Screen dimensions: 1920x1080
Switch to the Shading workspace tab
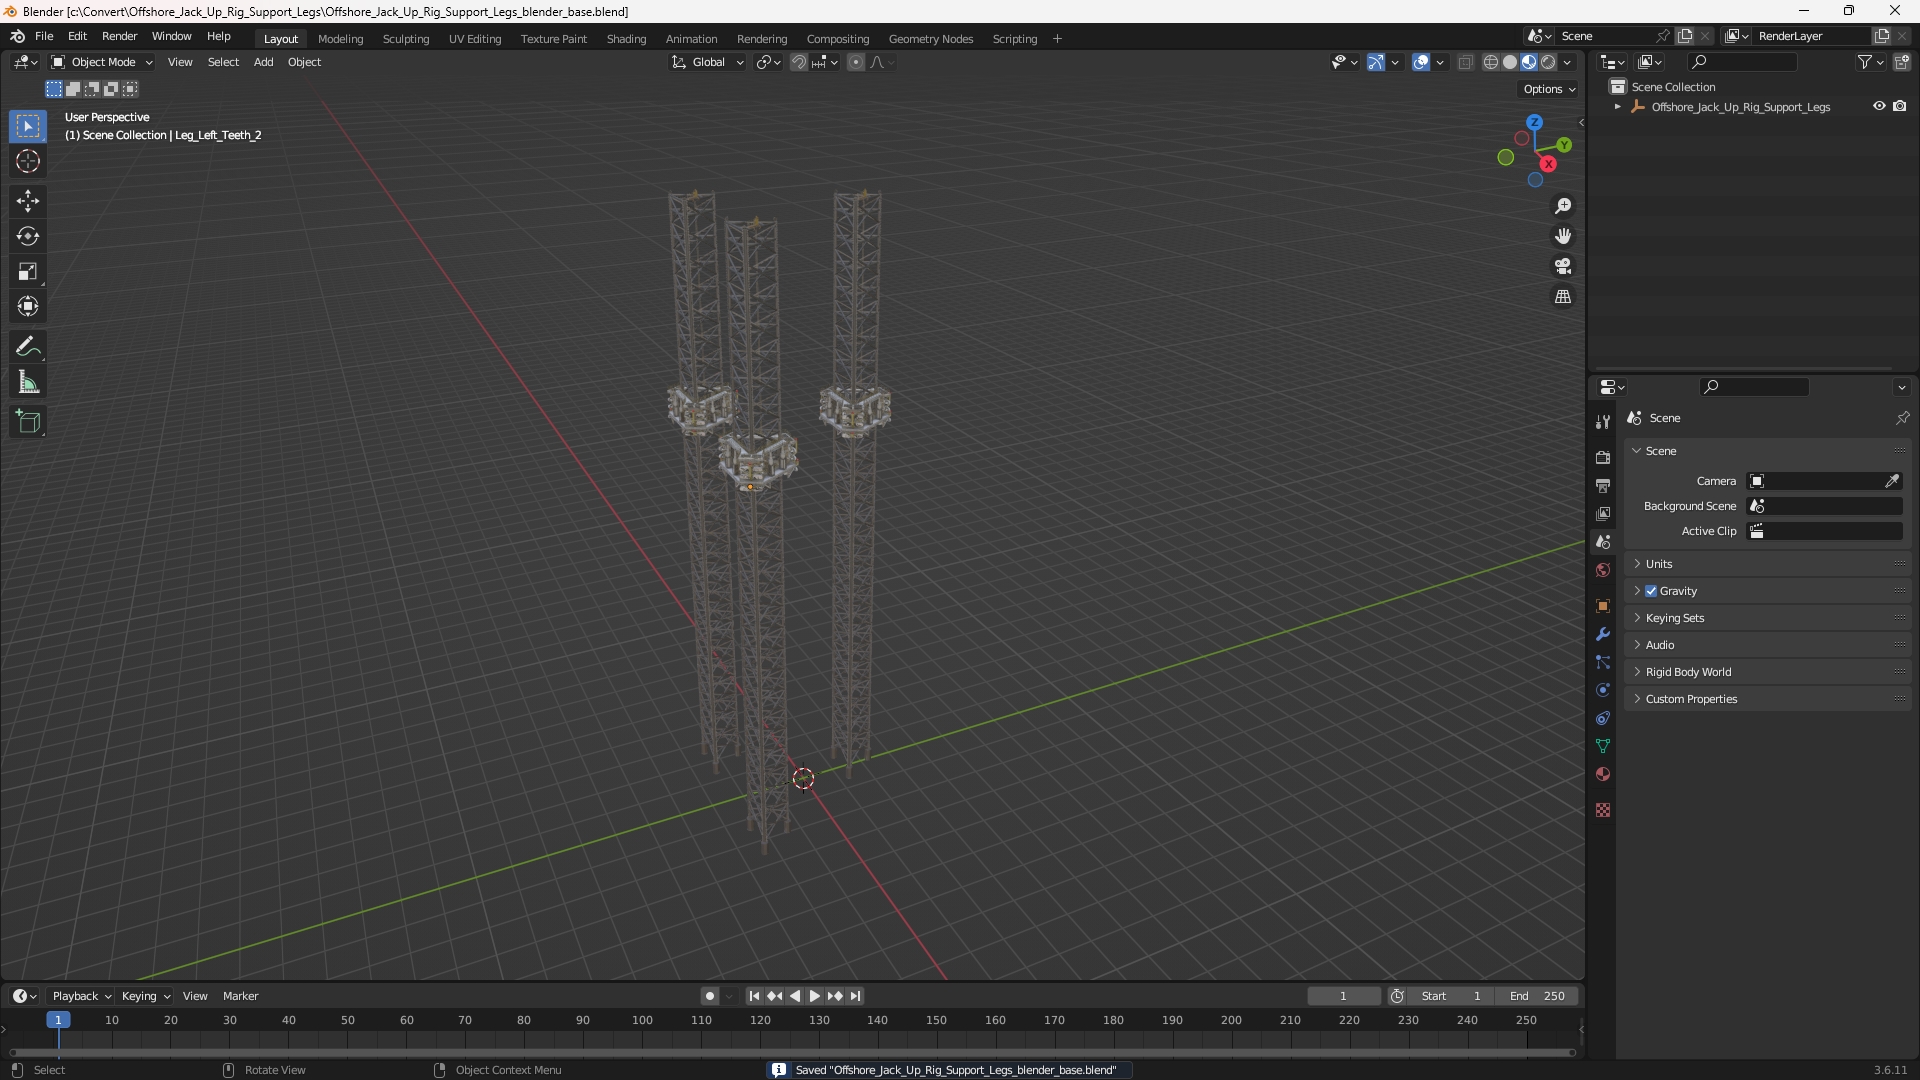point(626,39)
